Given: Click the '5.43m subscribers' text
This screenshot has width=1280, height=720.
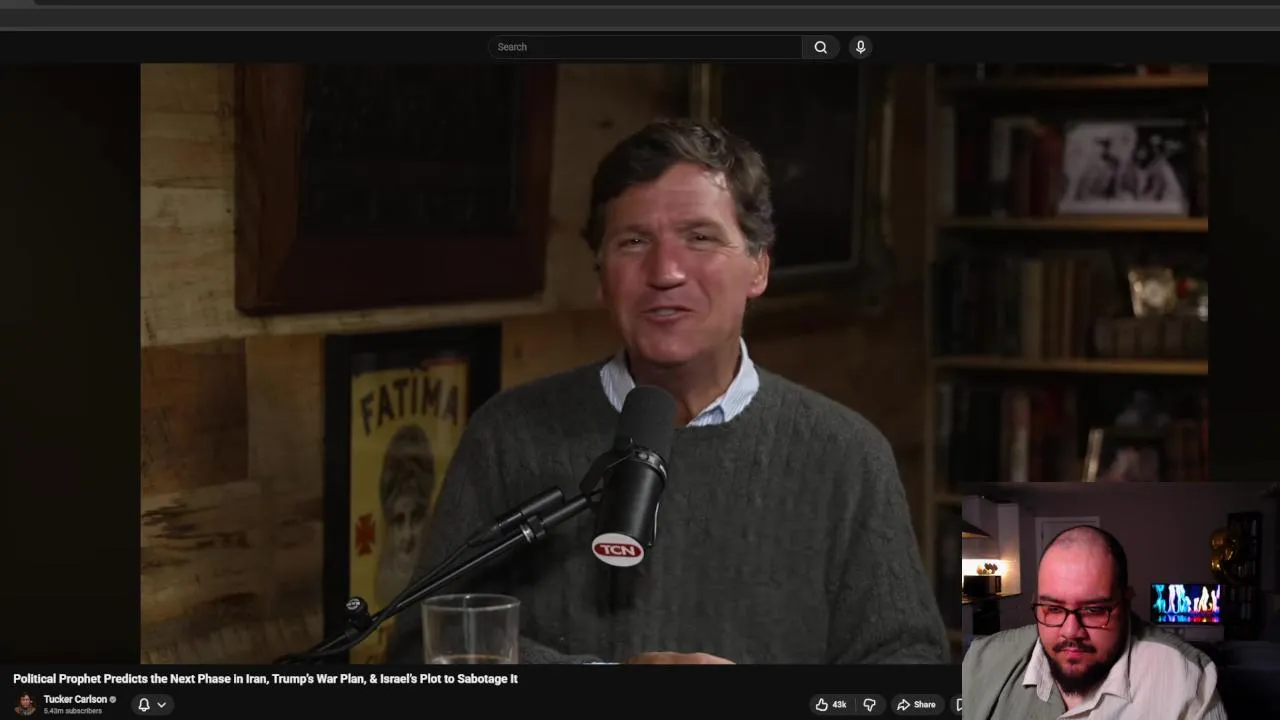Looking at the screenshot, I should click(x=72, y=711).
